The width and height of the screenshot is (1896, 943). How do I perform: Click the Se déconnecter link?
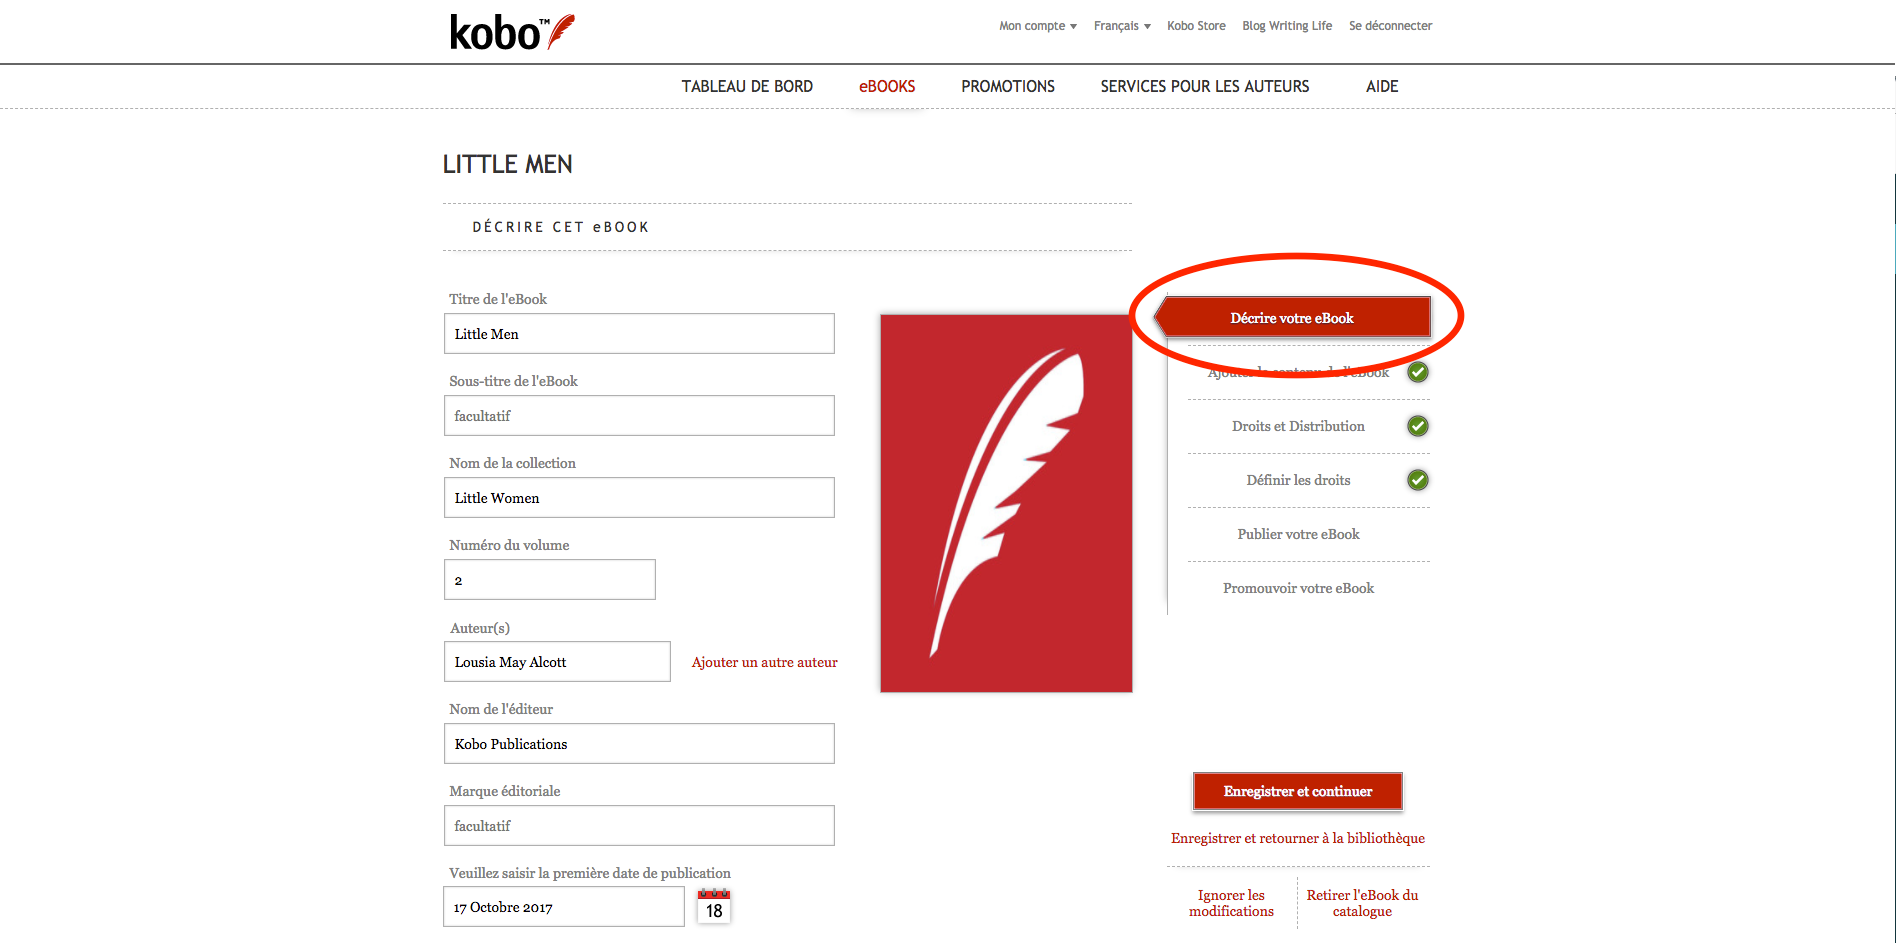click(x=1390, y=26)
